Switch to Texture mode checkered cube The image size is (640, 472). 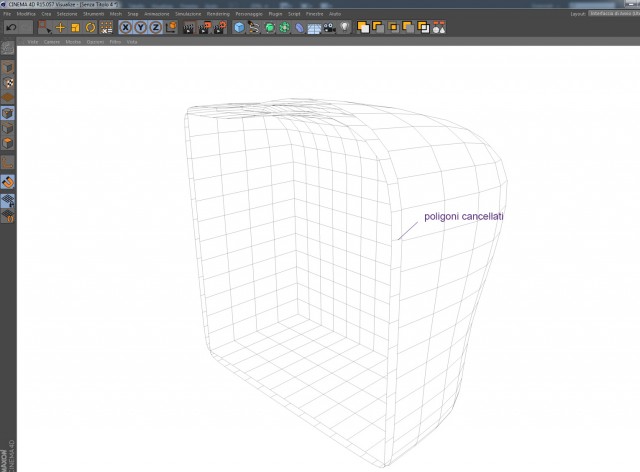8,82
